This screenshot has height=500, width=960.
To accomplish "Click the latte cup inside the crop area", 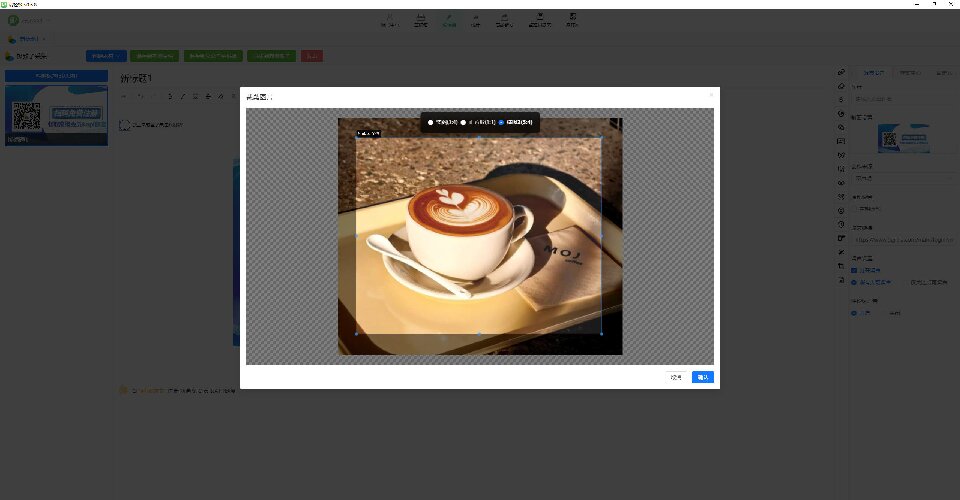I will [462, 222].
